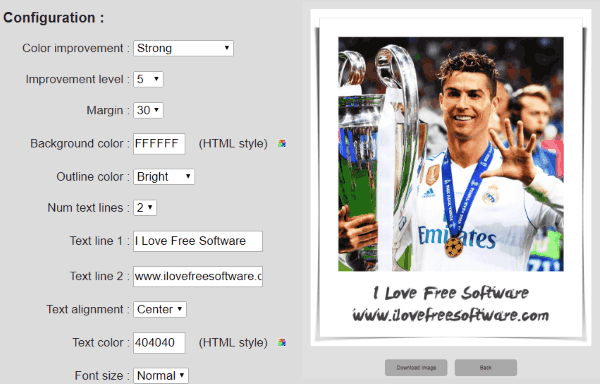Open the text color picker icon
Viewport: 600px width, 384px height.
coord(282,342)
